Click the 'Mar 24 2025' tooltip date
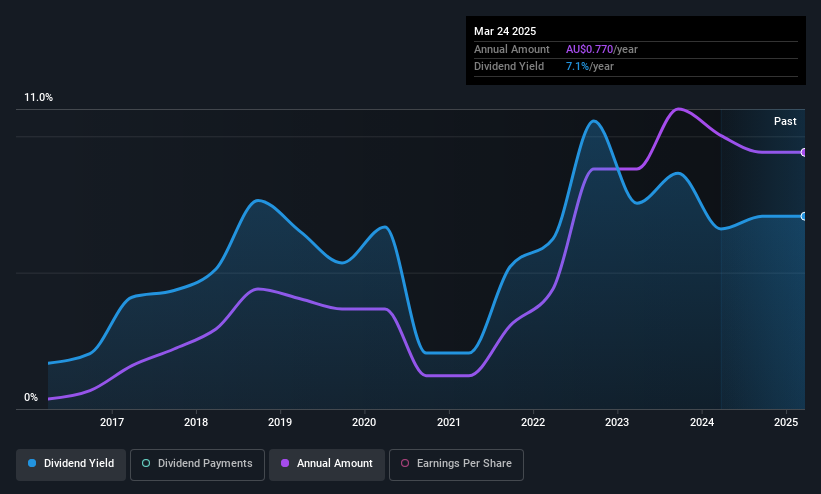The height and width of the screenshot is (494, 821). tap(505, 31)
